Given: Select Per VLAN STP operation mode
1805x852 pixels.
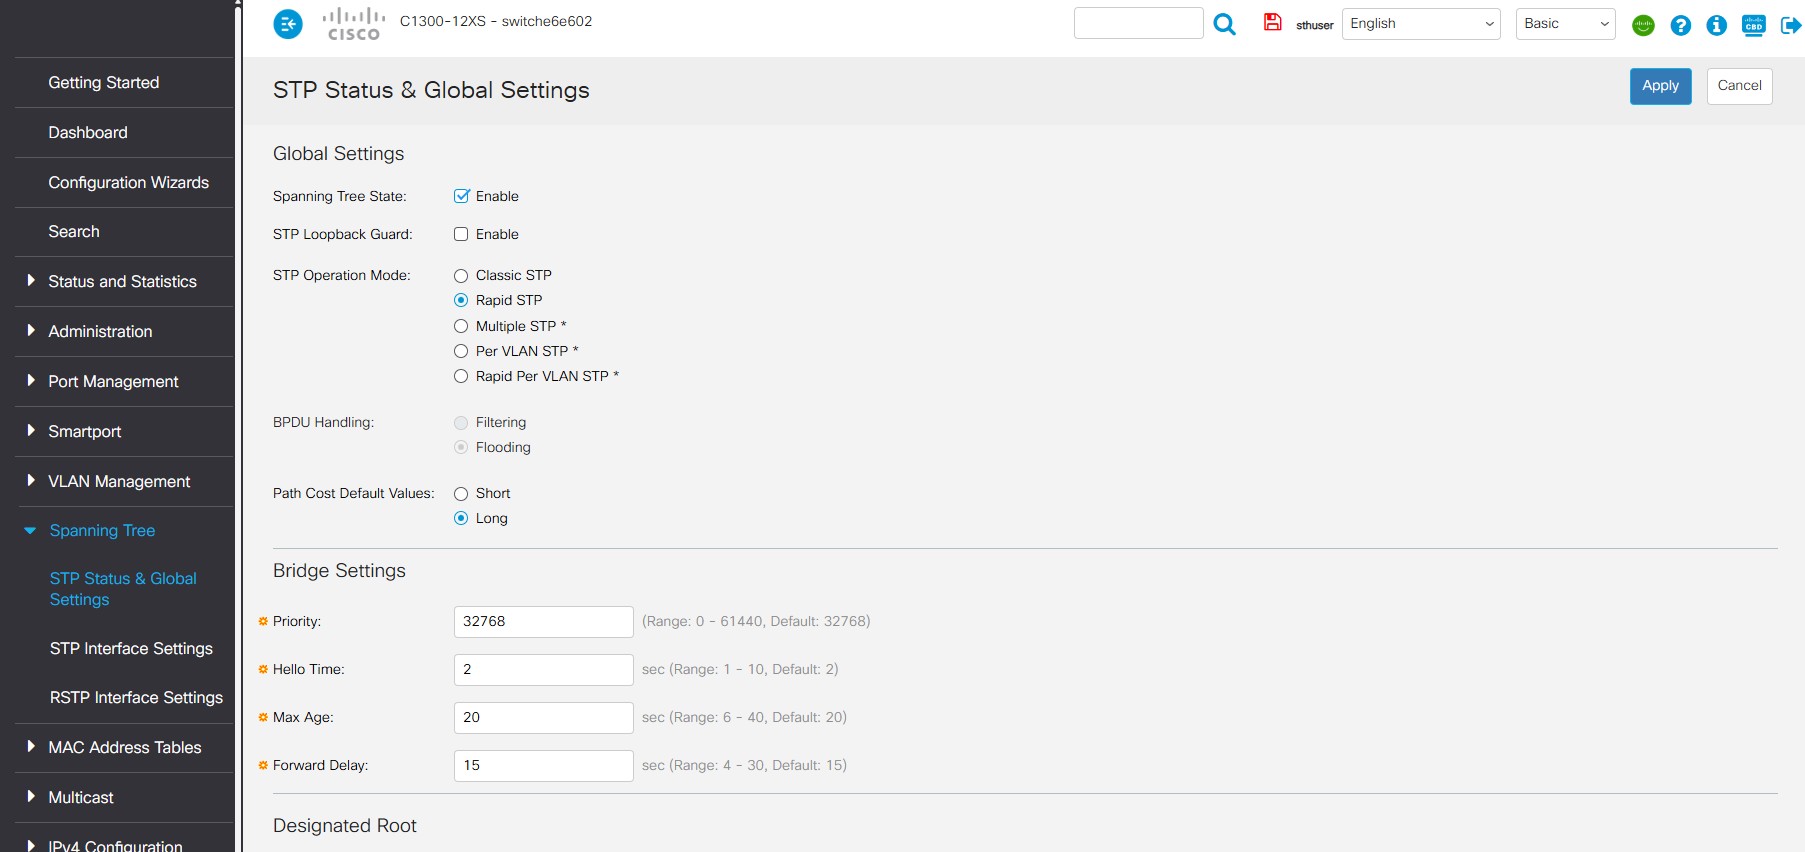Looking at the screenshot, I should pyautogui.click(x=461, y=351).
